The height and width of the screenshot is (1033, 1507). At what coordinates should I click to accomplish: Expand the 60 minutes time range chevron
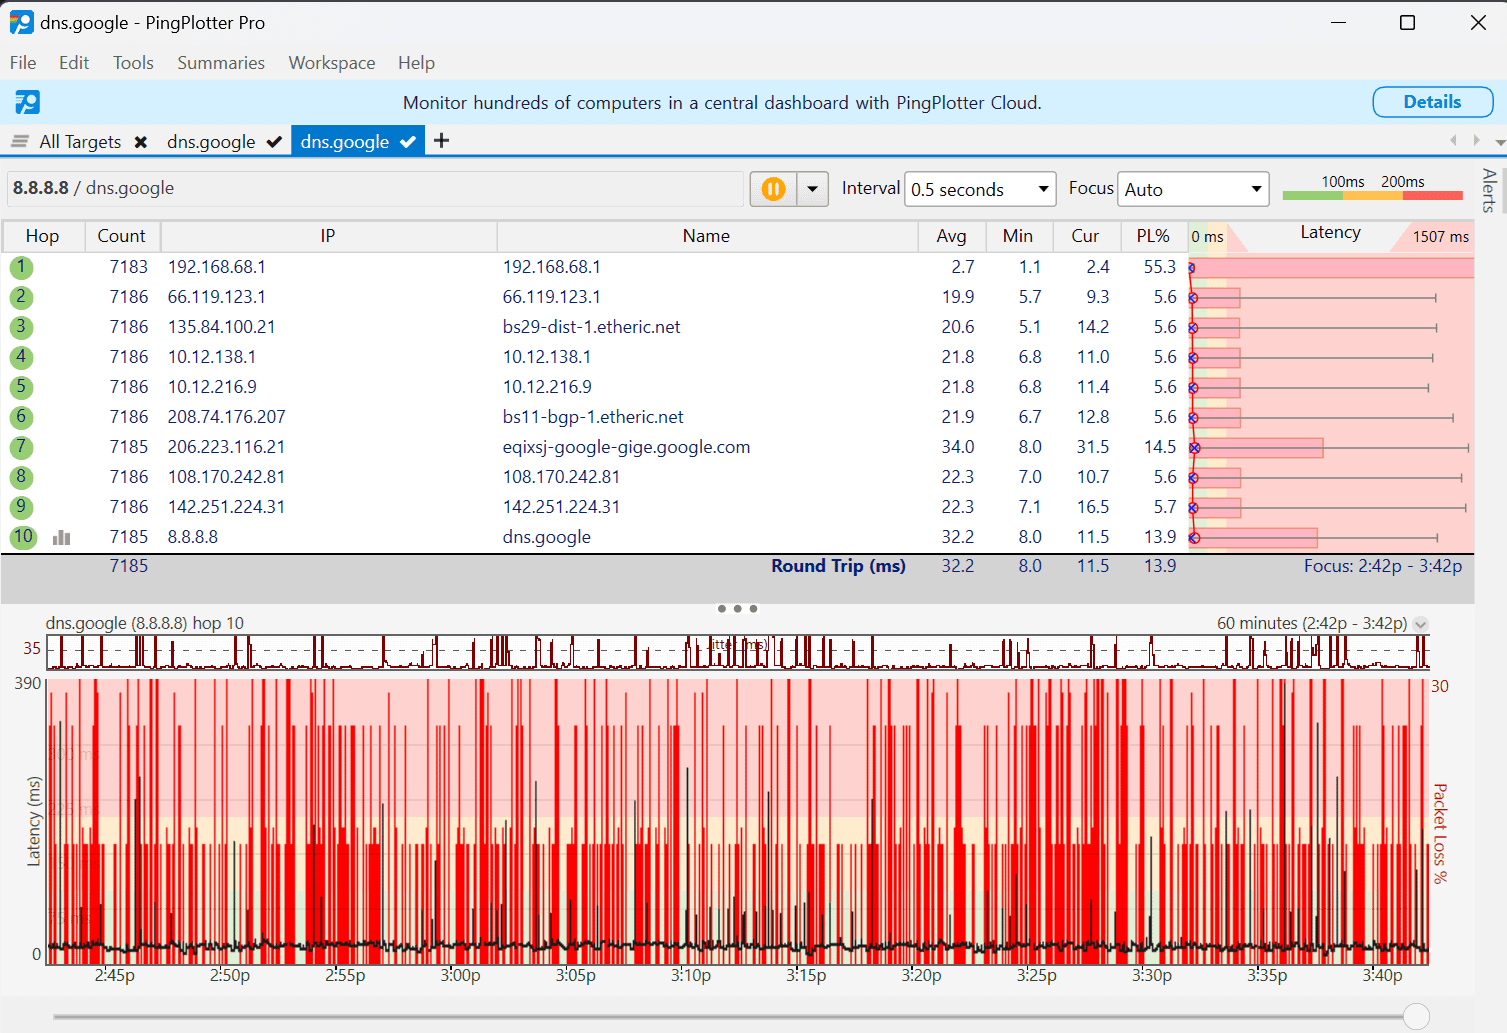tap(1421, 624)
